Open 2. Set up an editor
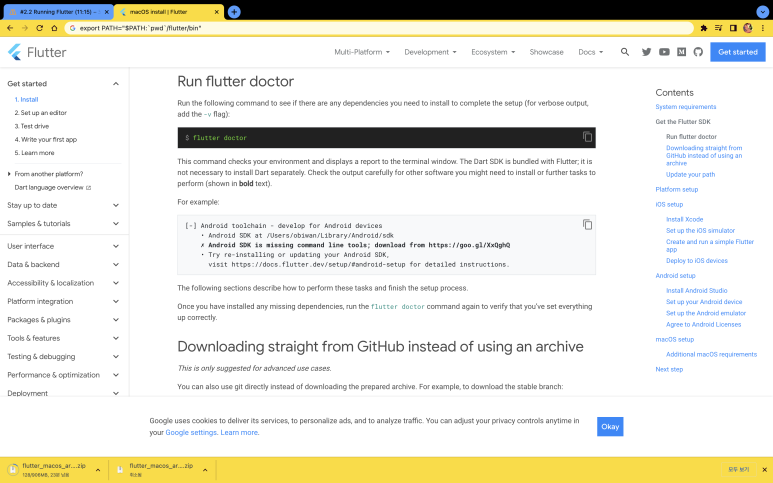The image size is (773, 483). [40, 112]
